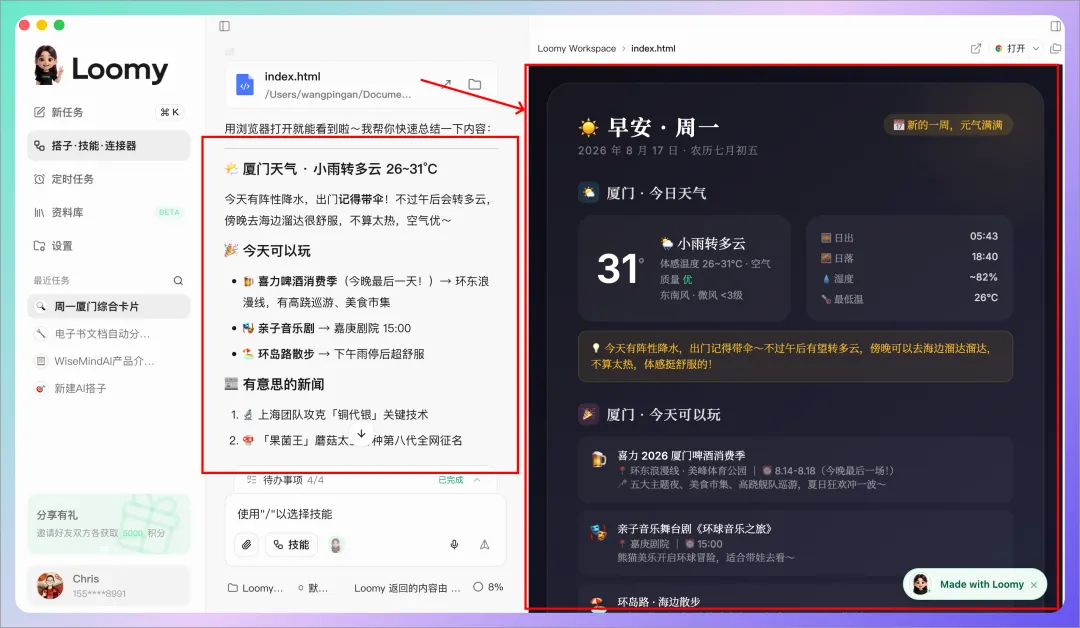Click 湿度 ~82% row in preview
This screenshot has height=628, width=1080.
point(909,278)
